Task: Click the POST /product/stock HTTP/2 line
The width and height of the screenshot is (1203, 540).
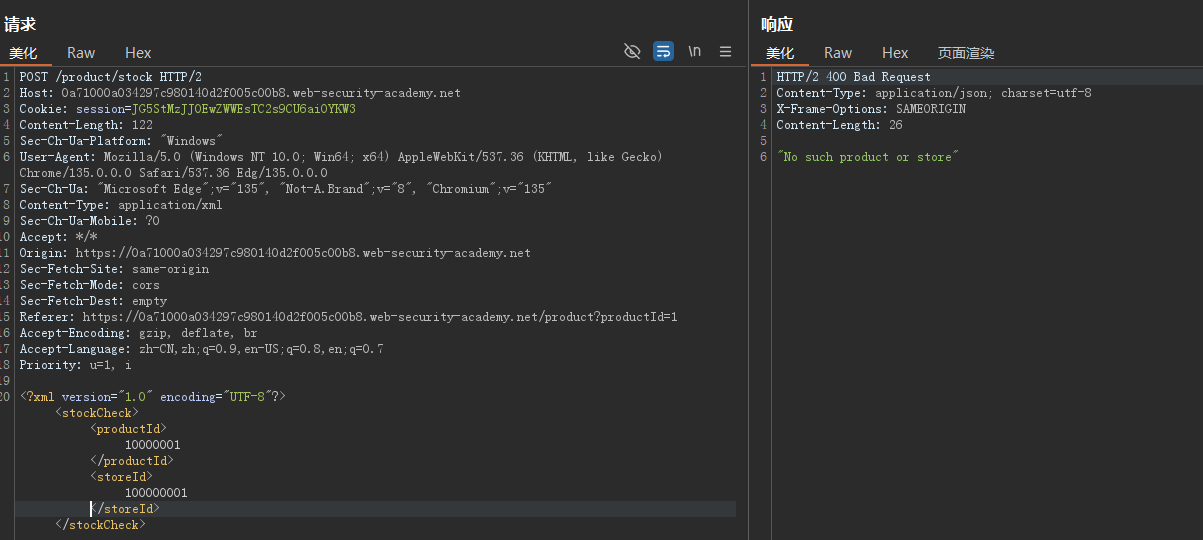Action: 111,77
